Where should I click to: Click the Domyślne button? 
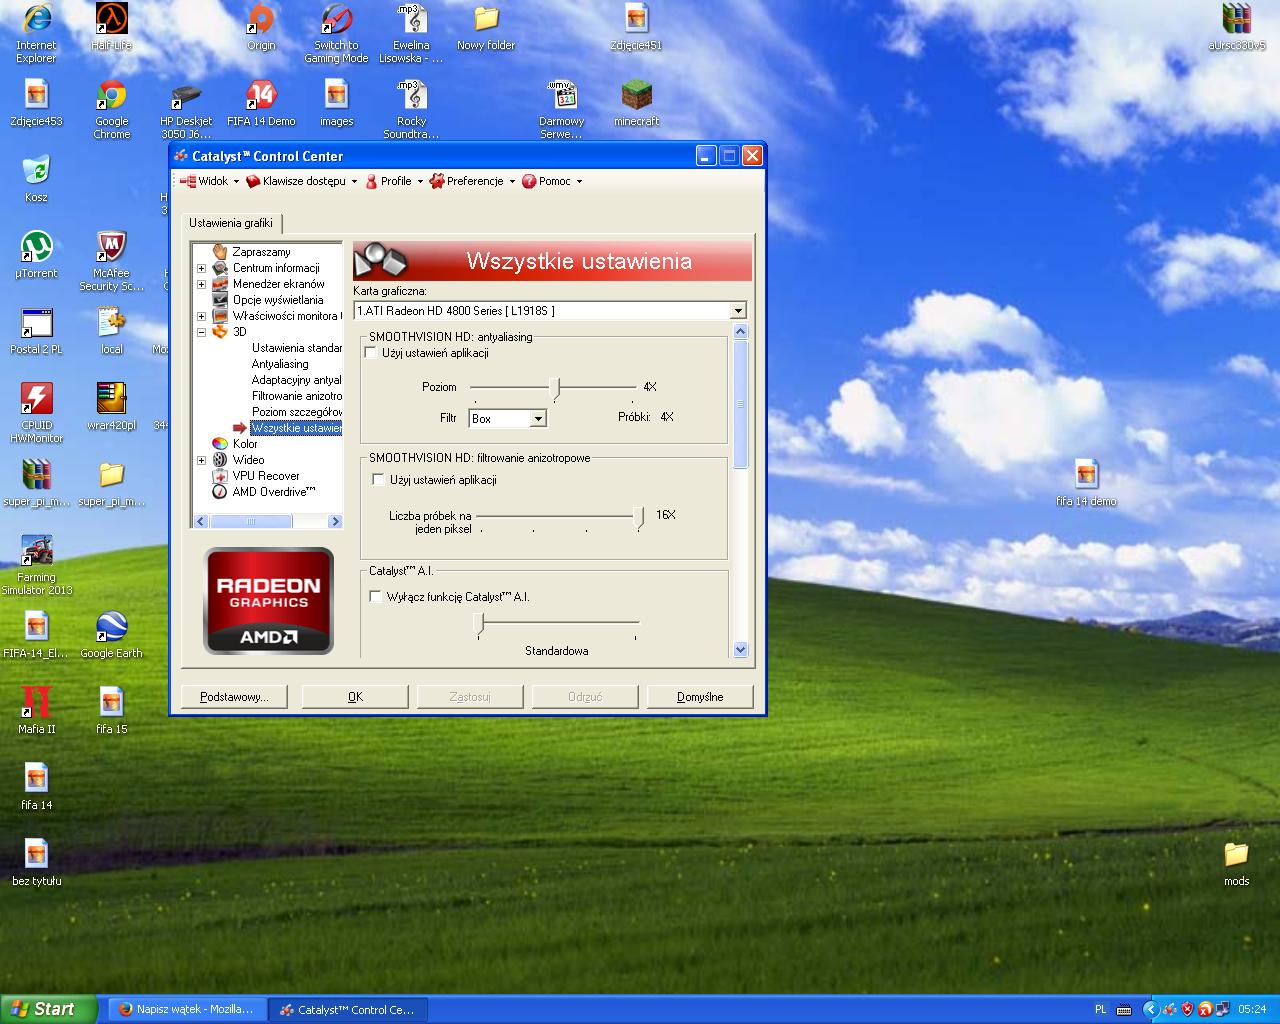pyautogui.click(x=700, y=697)
